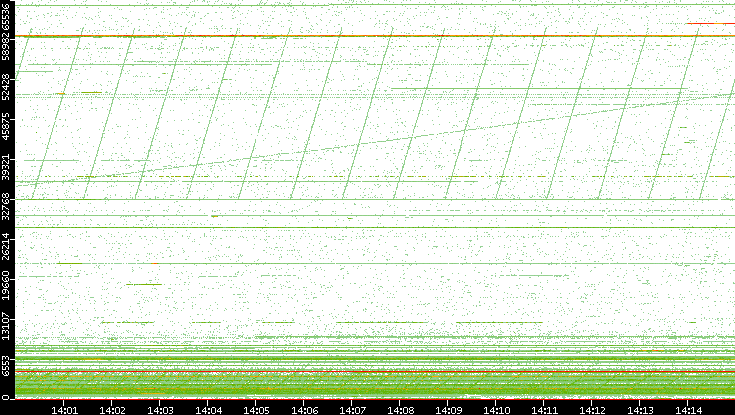Select the 14:08 time axis label
Image resolution: width=735 pixels, height=415 pixels.
(x=401, y=410)
